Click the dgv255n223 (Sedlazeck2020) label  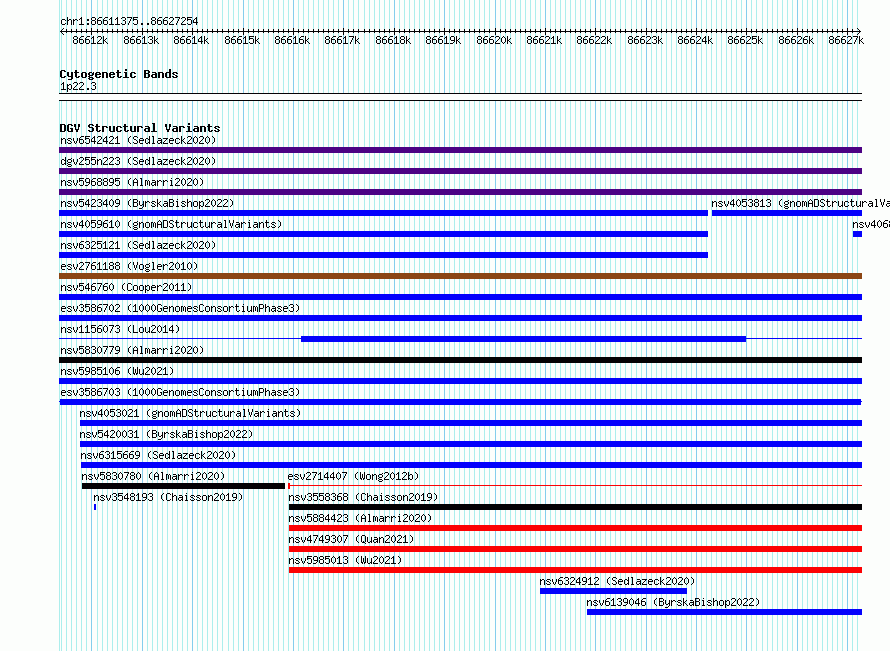138,161
